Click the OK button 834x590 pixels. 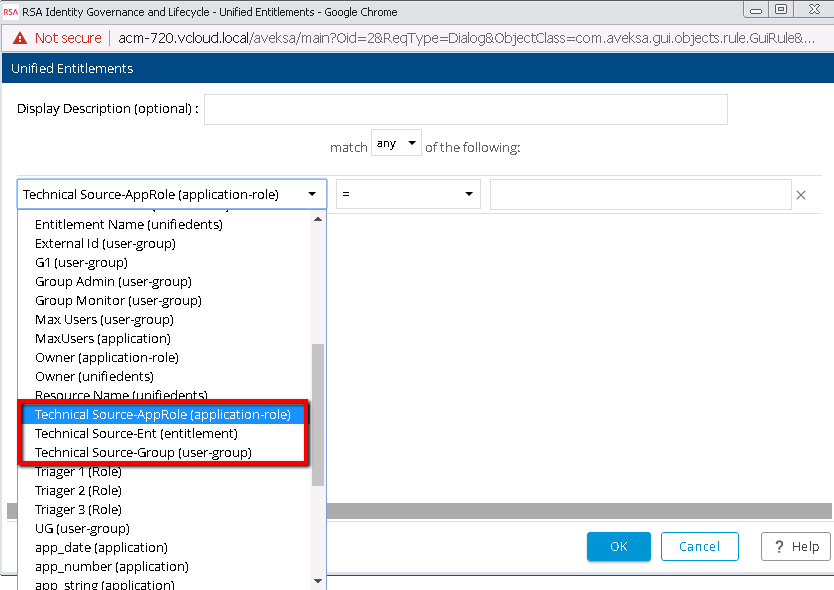pyautogui.click(x=619, y=546)
